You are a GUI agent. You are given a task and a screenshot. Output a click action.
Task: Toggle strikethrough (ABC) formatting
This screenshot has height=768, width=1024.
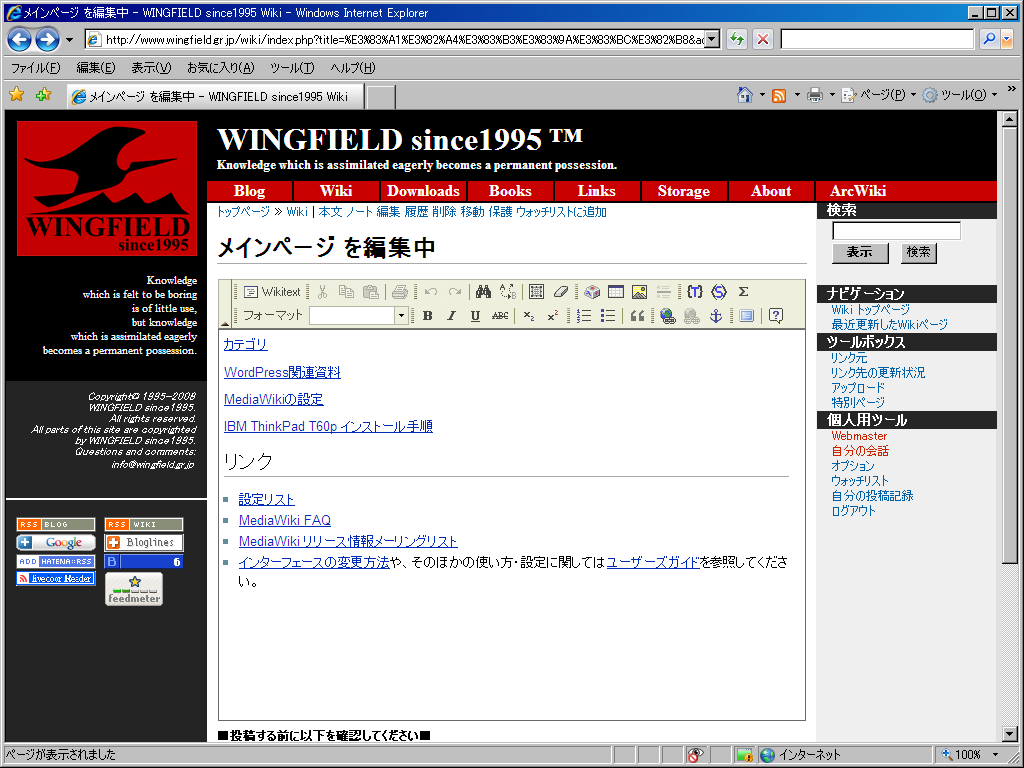click(500, 316)
